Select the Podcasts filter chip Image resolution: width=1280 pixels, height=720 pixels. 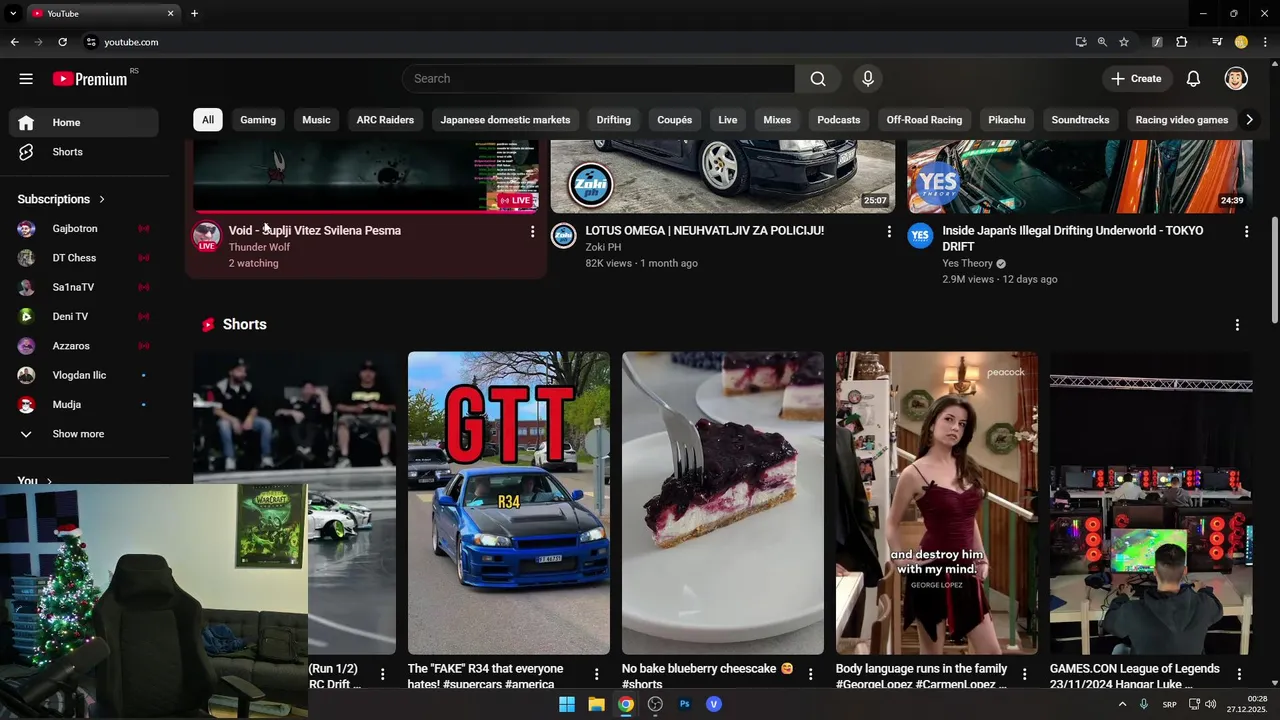[x=839, y=120]
